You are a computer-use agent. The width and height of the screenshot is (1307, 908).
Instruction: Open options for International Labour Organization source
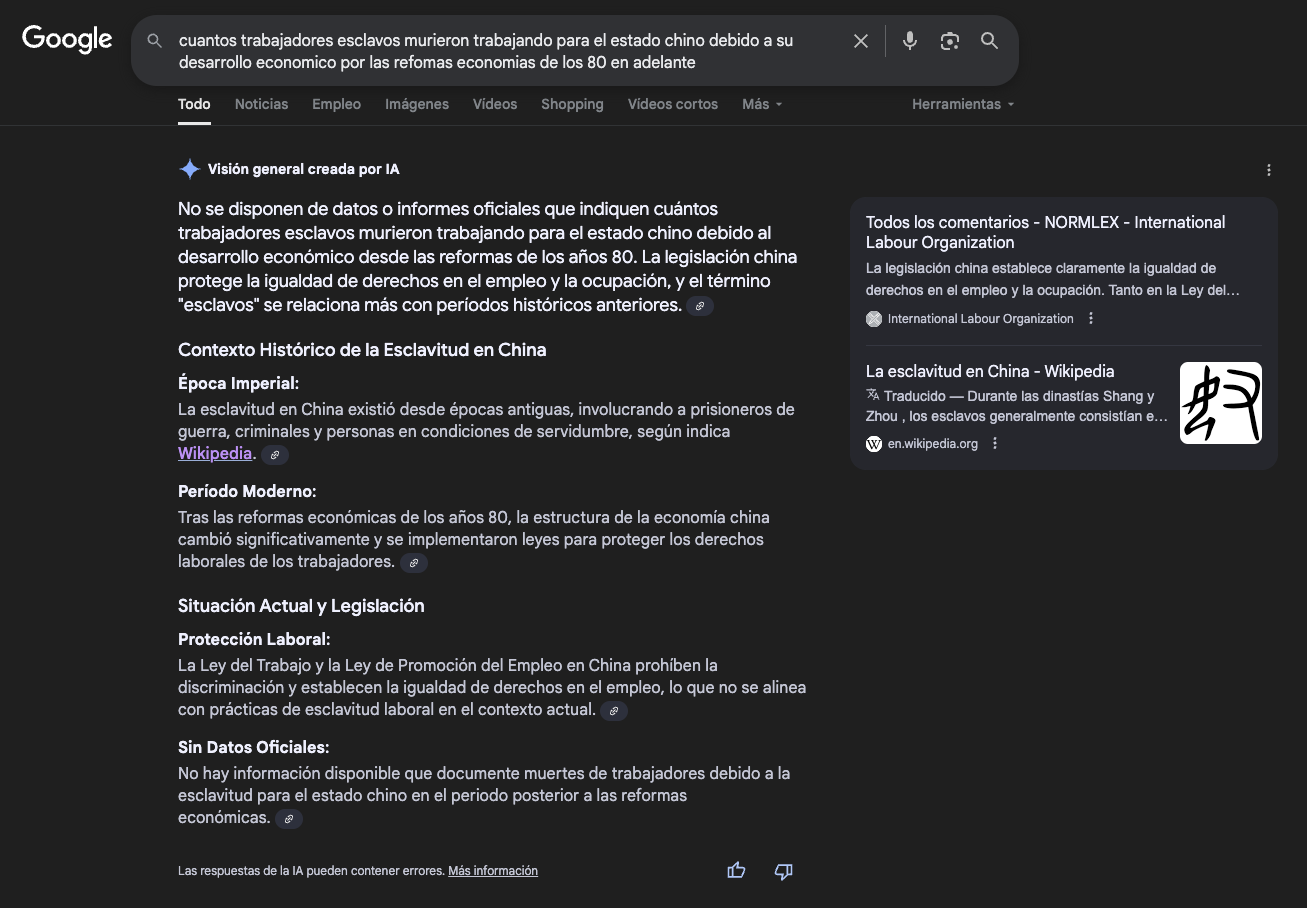click(1091, 319)
